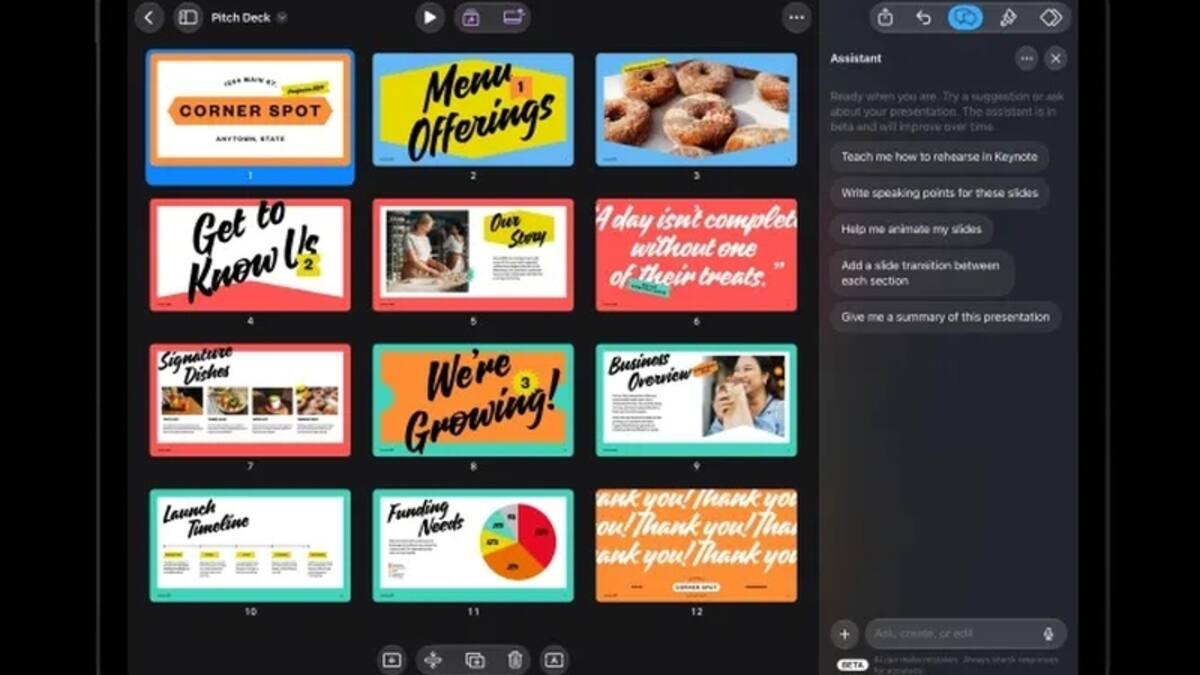Open the More menu next to the presentation tools
This screenshot has height=675, width=1200.
coord(796,17)
